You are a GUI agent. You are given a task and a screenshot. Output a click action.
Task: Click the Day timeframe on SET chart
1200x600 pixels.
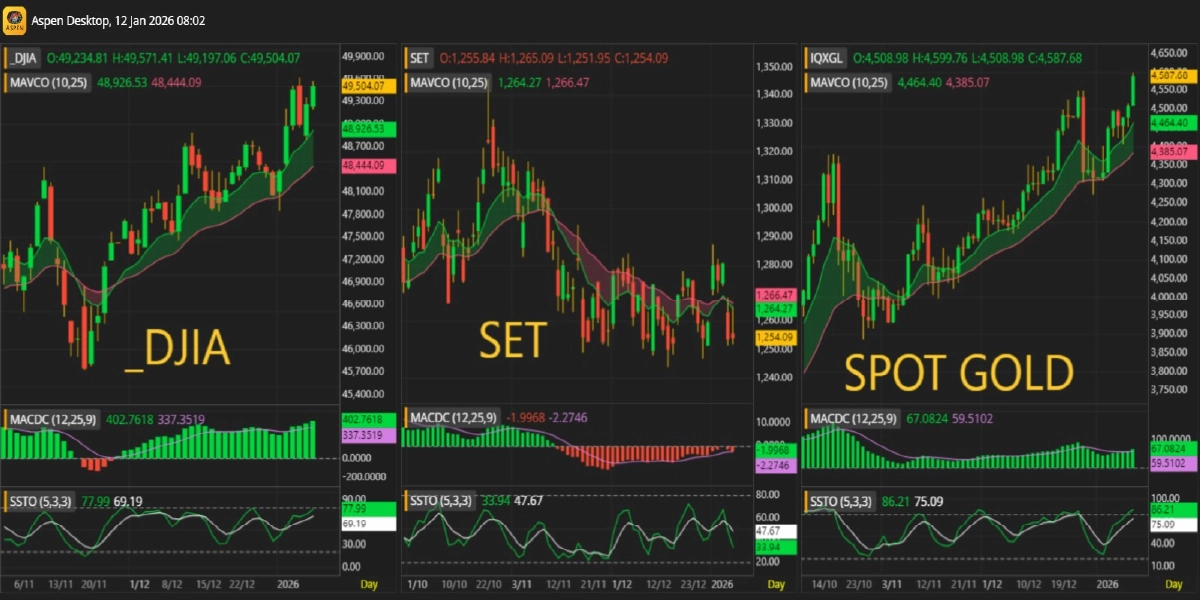coord(776,583)
